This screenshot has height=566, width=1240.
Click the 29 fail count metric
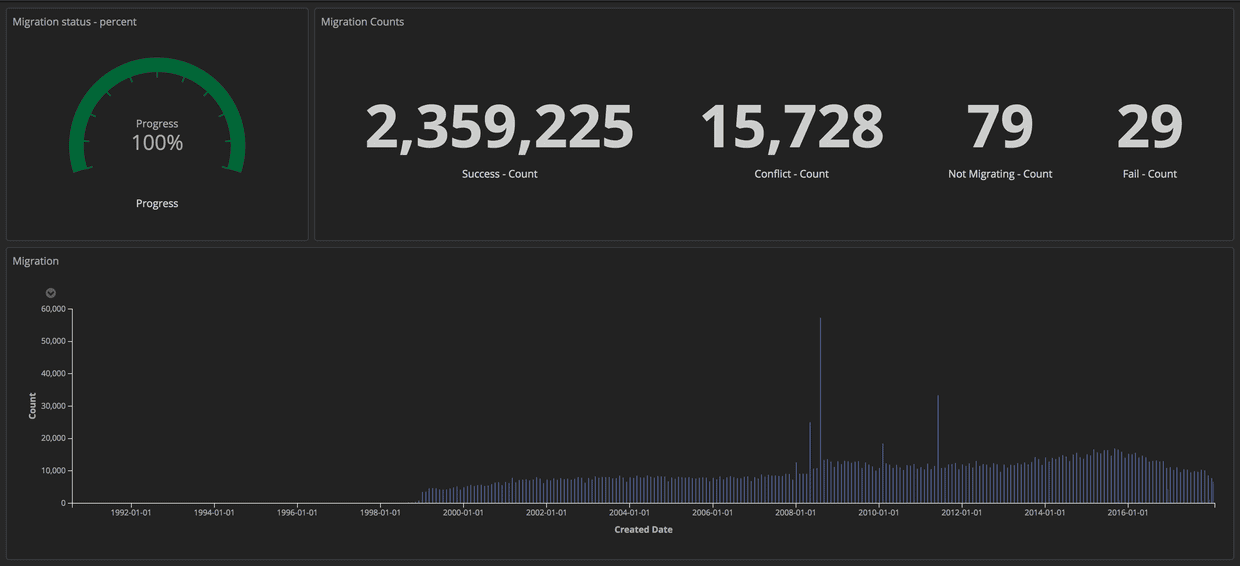(x=1149, y=128)
